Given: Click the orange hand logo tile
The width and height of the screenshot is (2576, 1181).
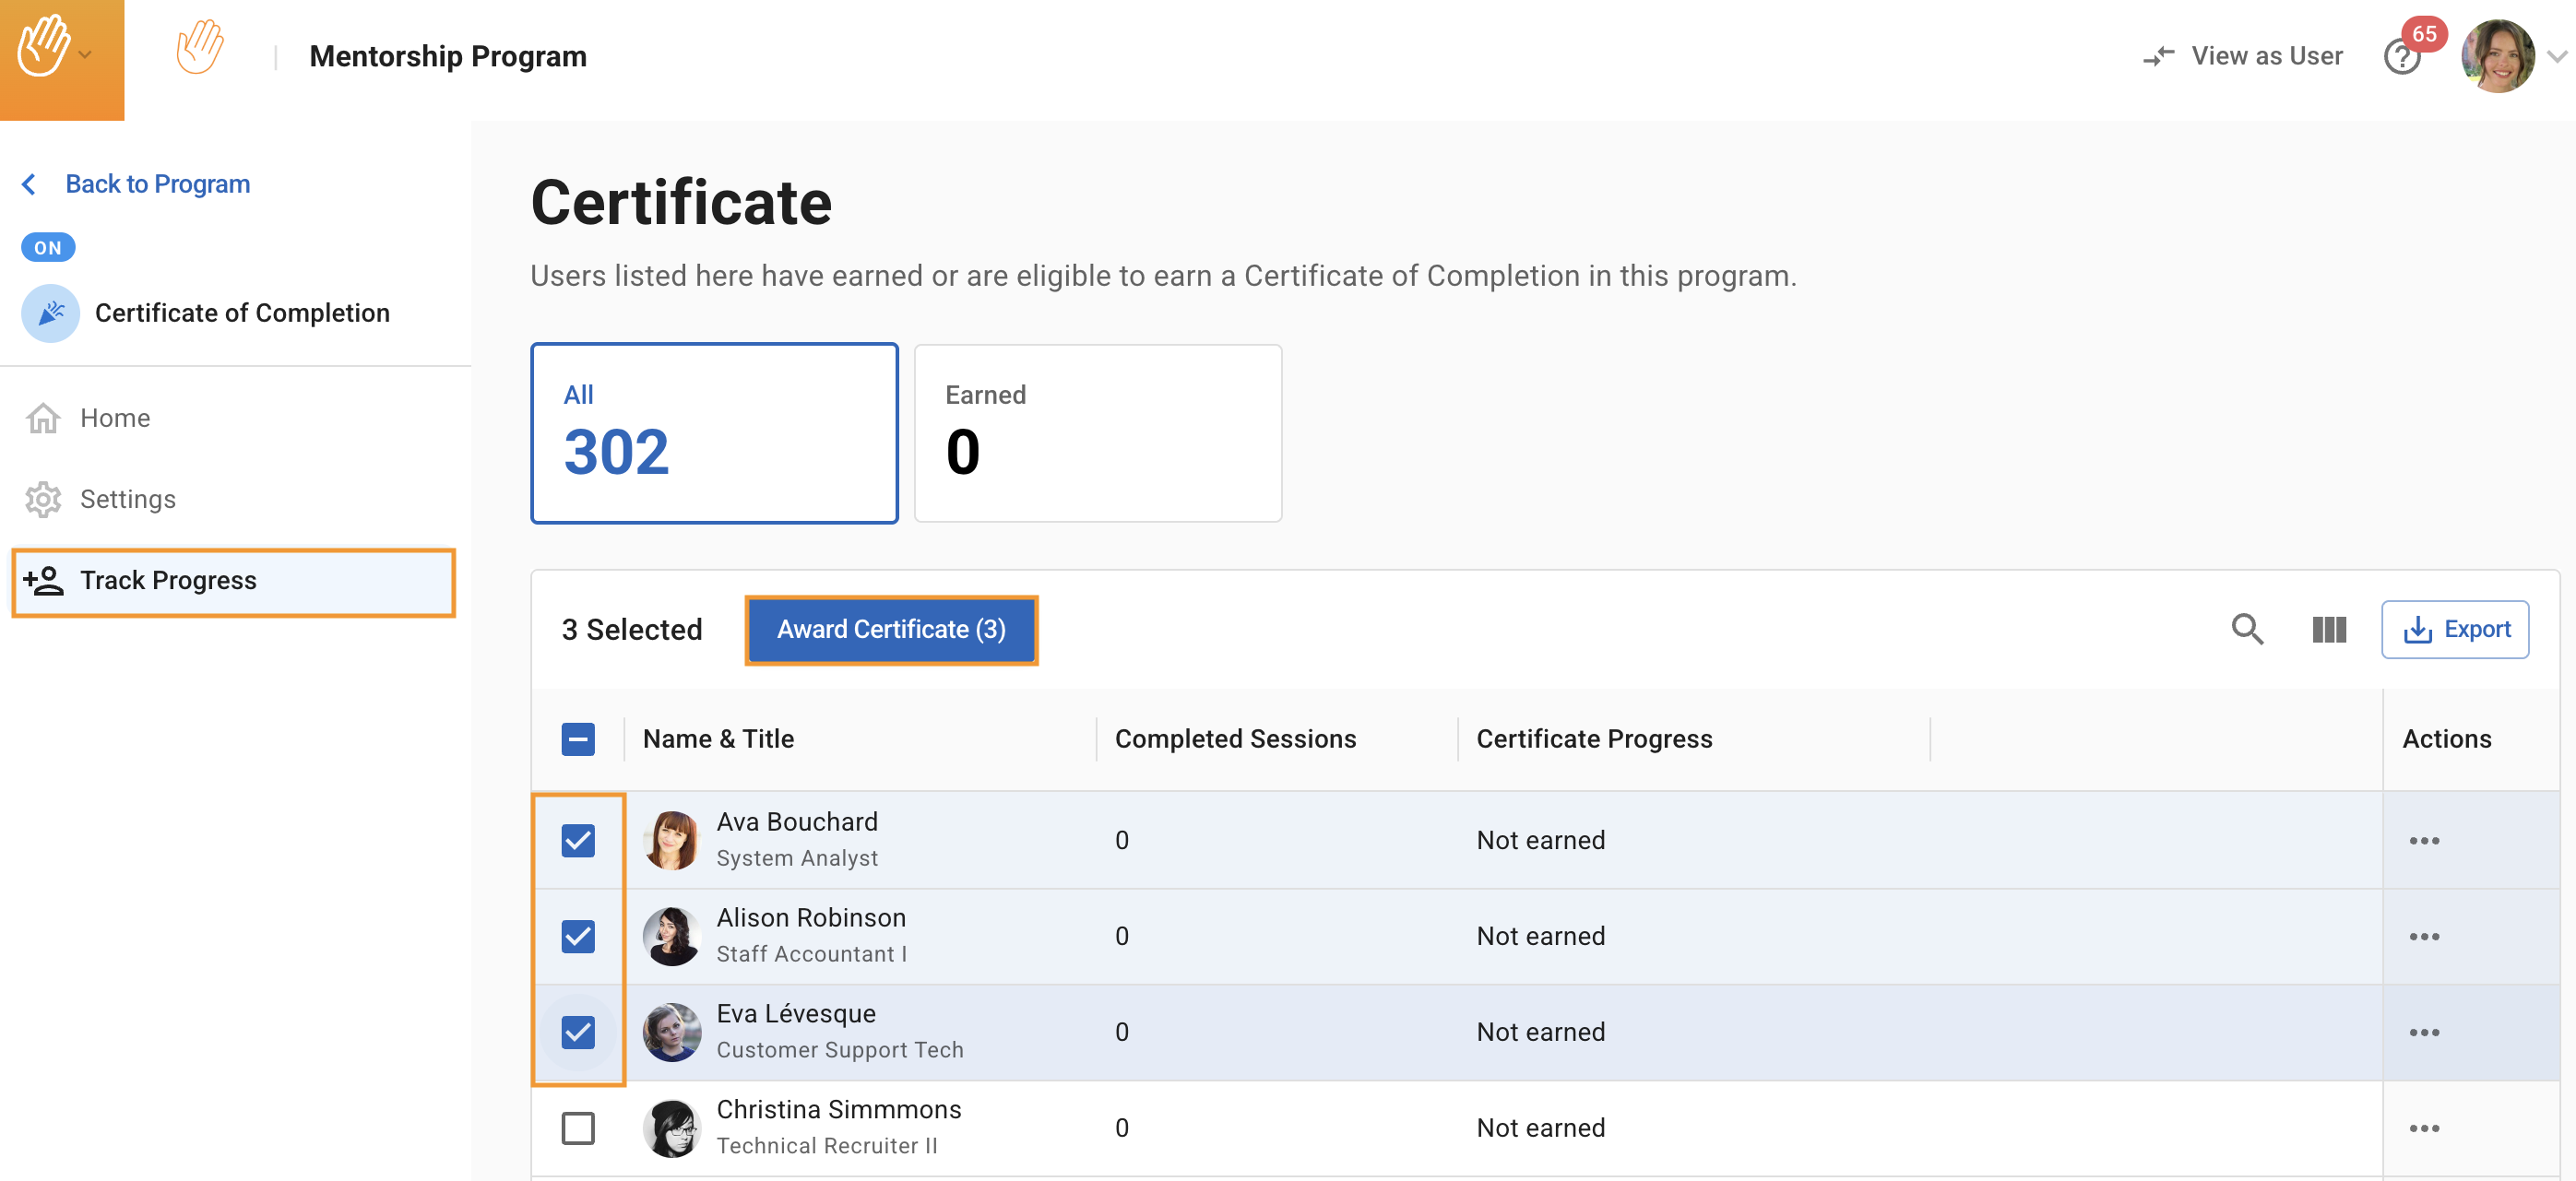Looking at the screenshot, I should [44, 47].
